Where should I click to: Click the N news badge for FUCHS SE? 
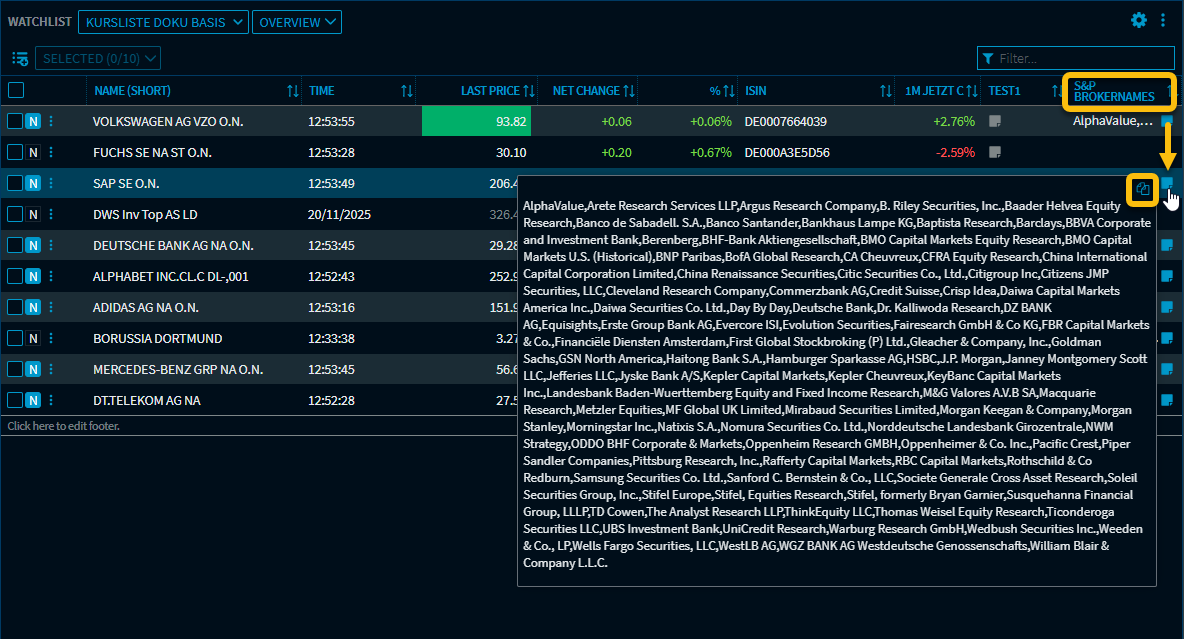click(x=33, y=153)
